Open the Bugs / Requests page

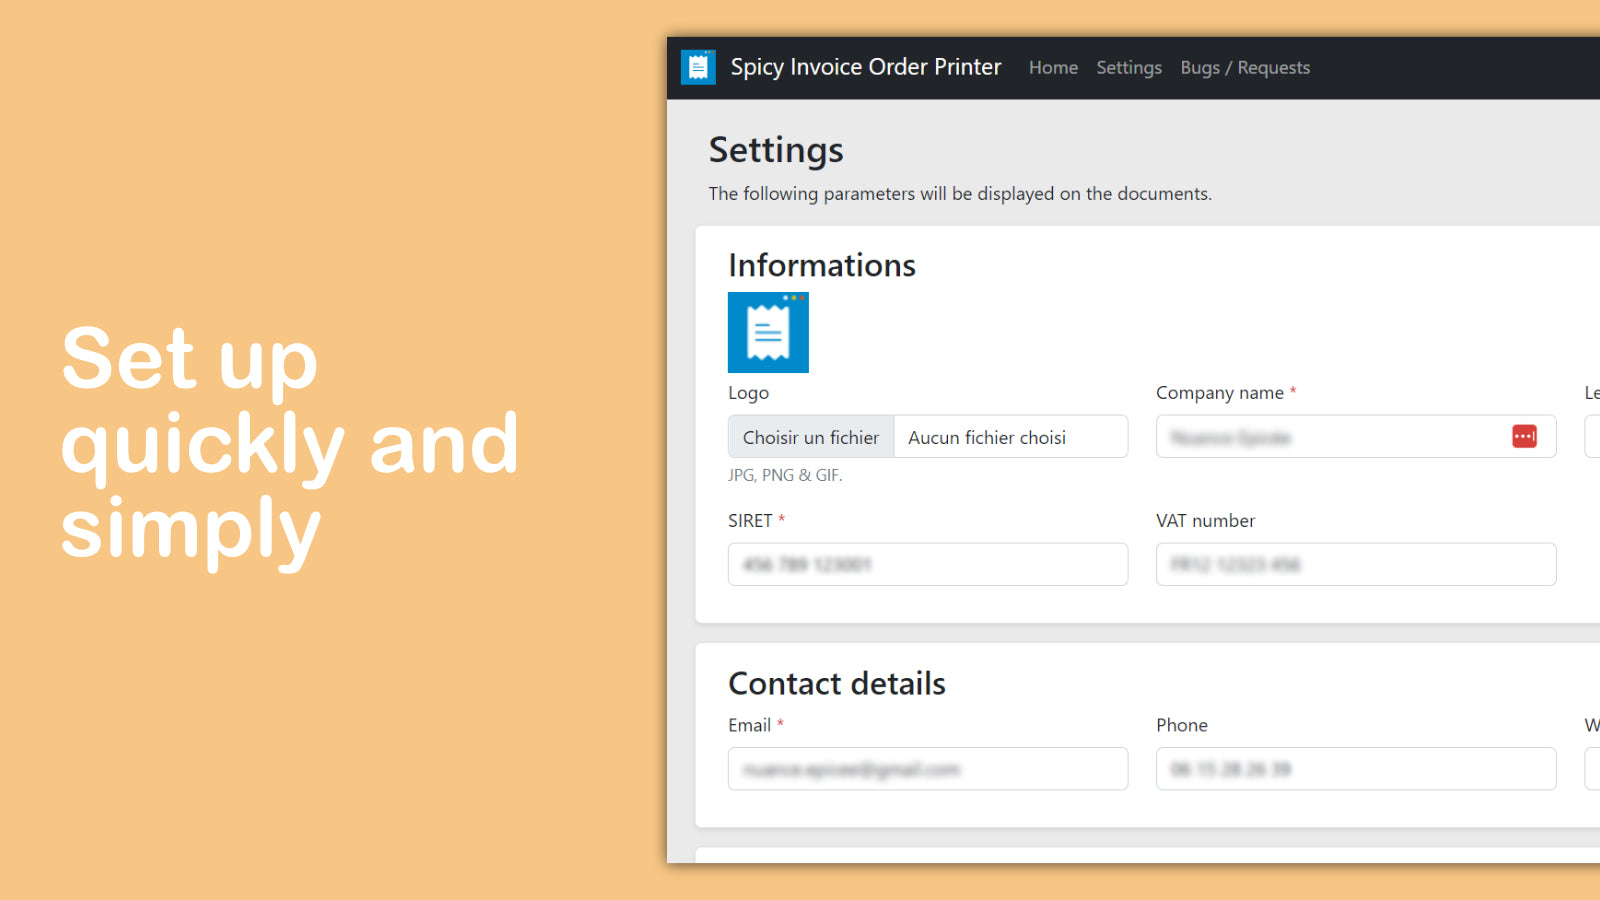click(1245, 68)
